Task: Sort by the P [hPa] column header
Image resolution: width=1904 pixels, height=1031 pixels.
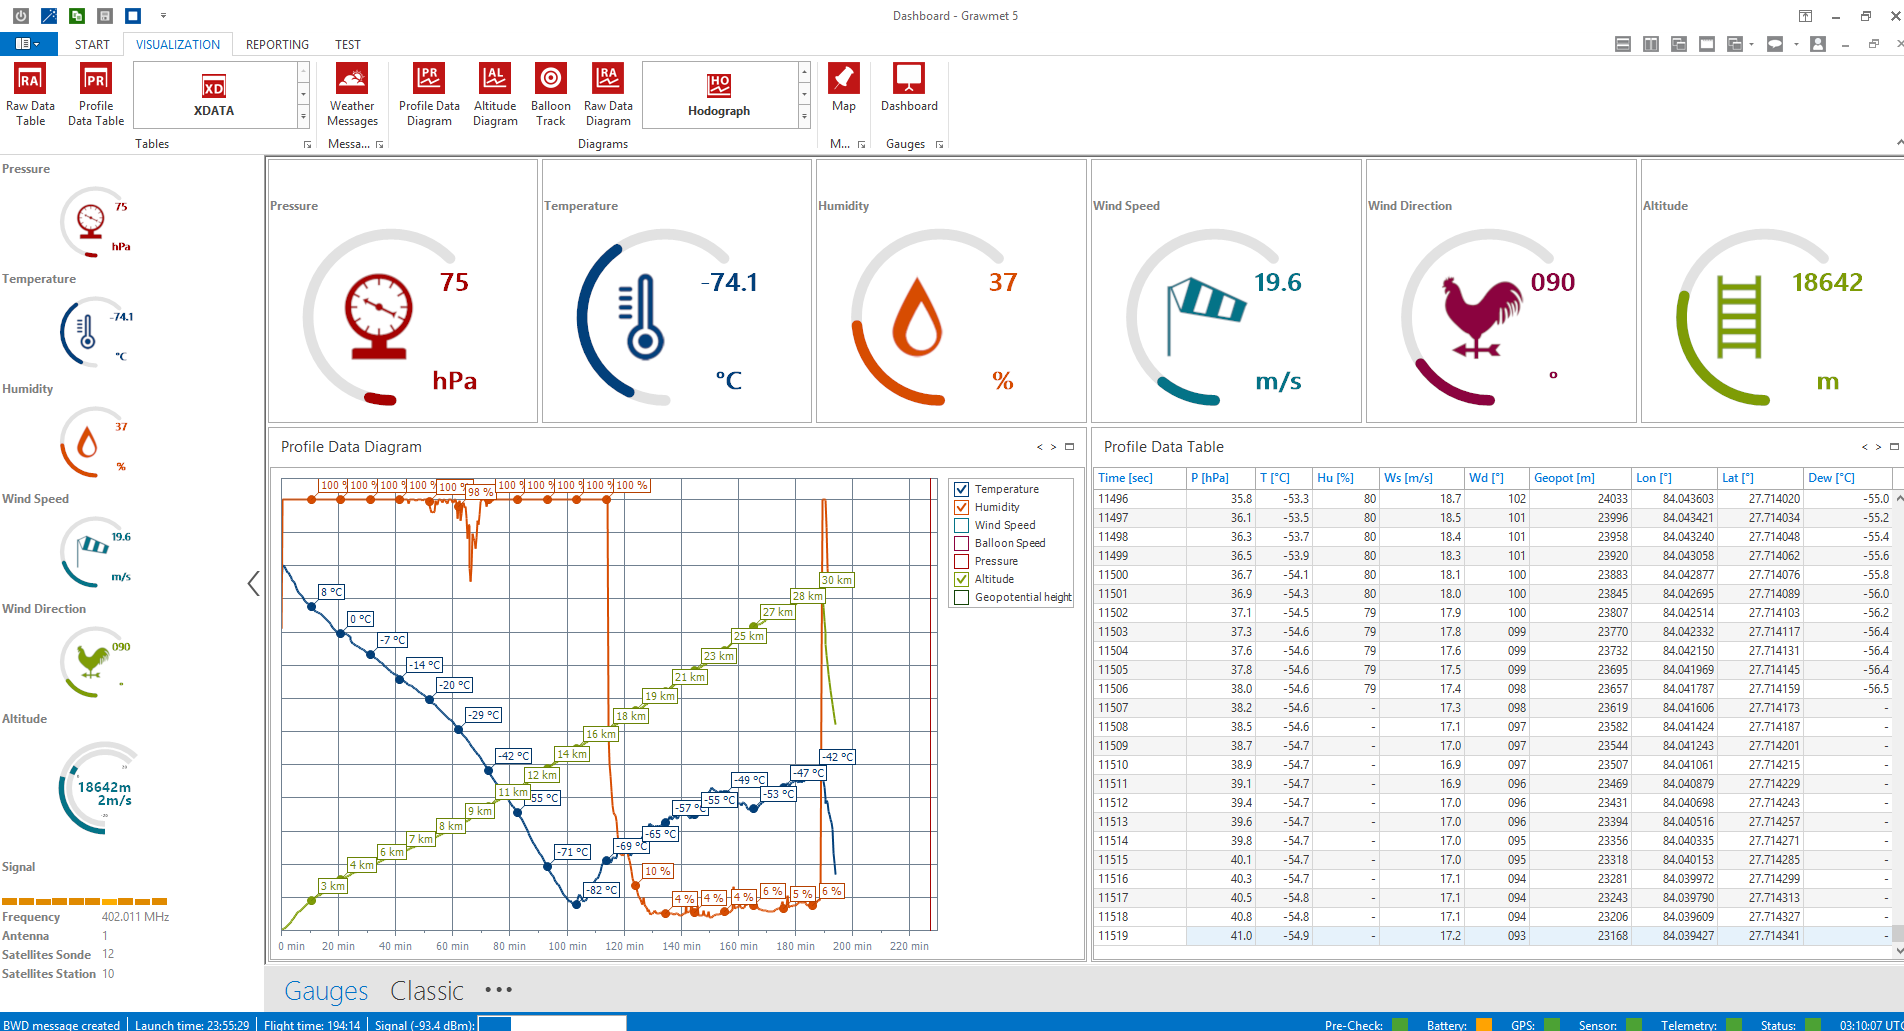Action: click(x=1210, y=478)
